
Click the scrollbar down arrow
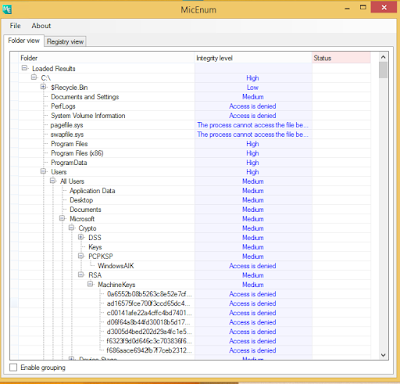pos(383,355)
